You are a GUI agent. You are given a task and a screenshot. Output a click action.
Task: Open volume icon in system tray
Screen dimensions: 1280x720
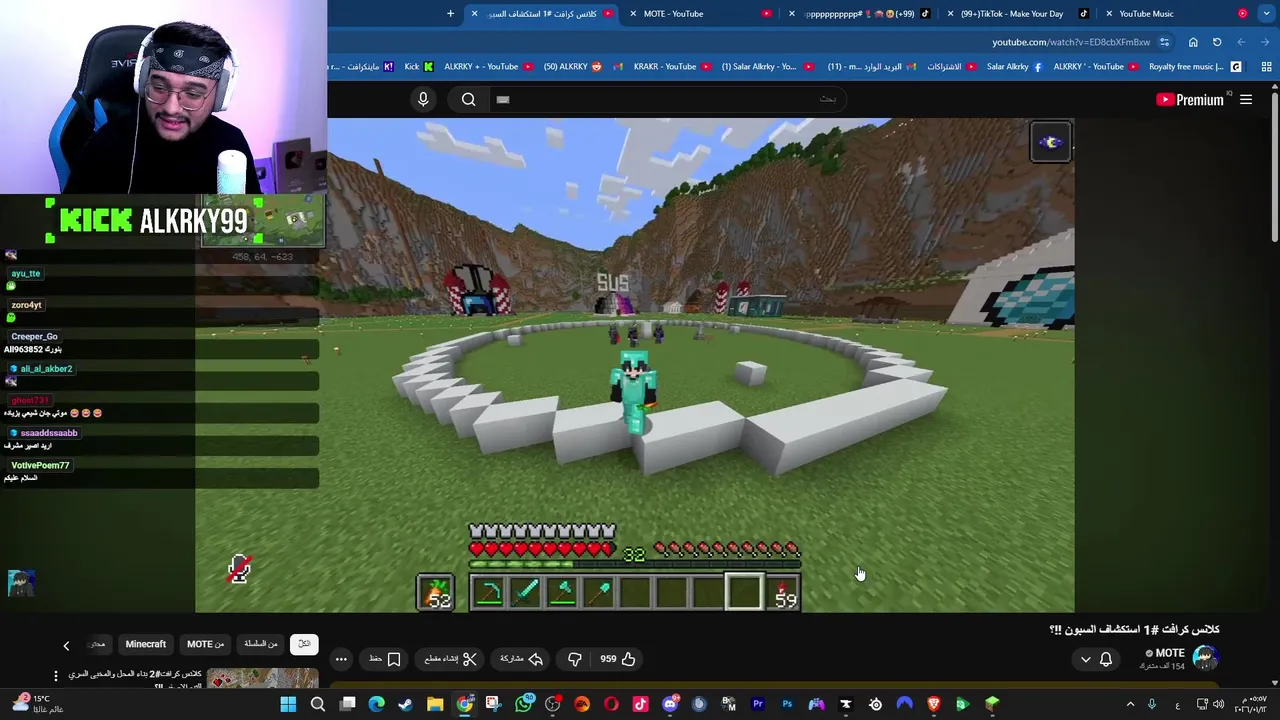[x=1218, y=705]
